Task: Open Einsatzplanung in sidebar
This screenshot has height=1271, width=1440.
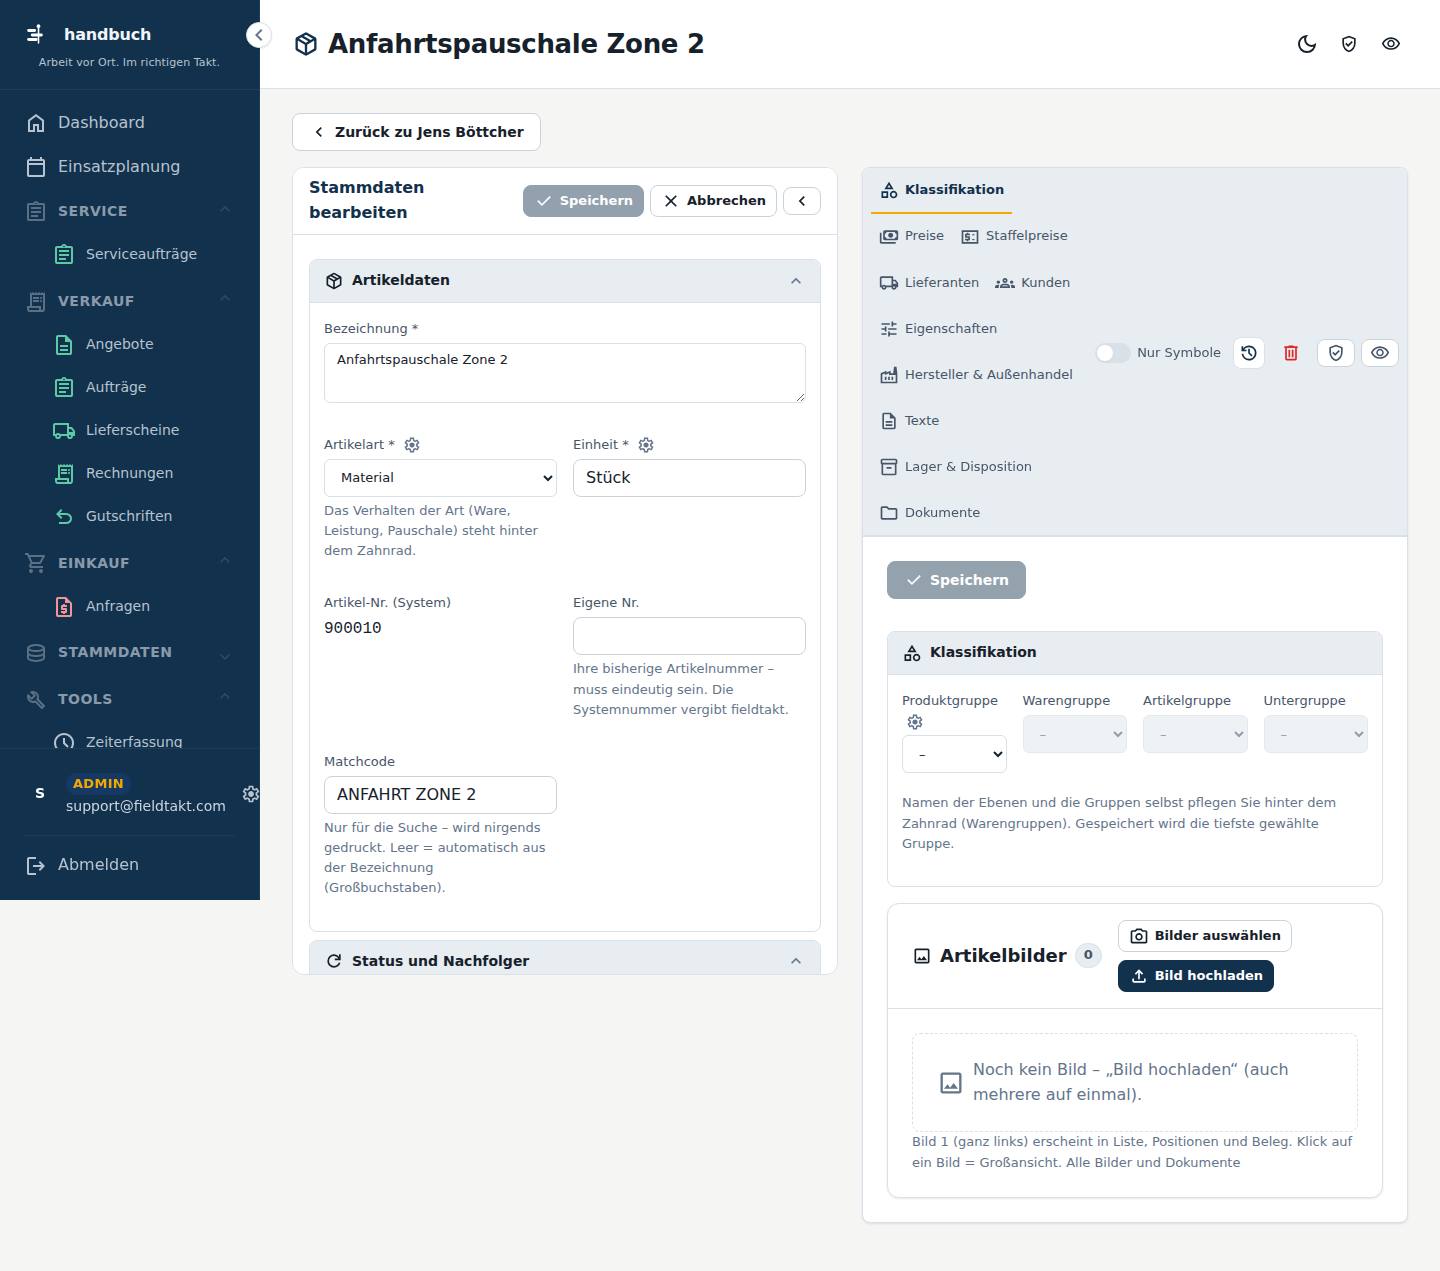Action: tap(130, 167)
